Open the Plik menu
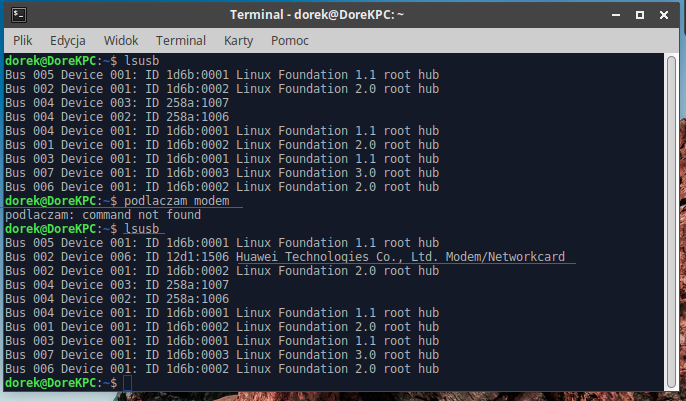This screenshot has height=401, width=686. (x=23, y=41)
